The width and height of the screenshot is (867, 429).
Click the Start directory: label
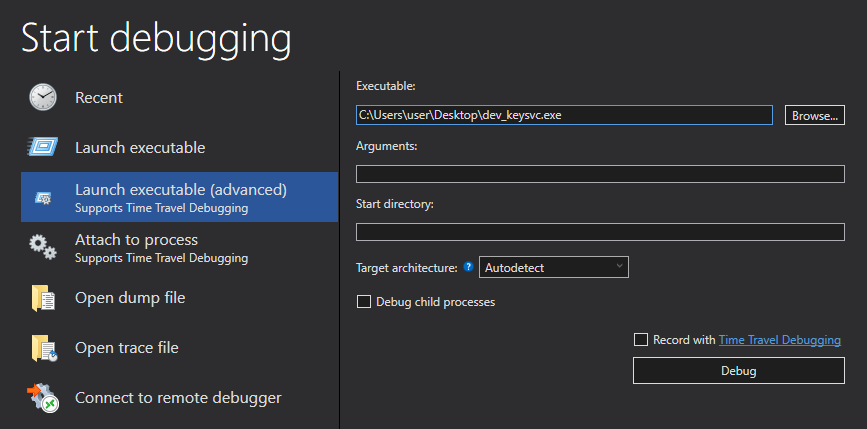[x=395, y=204]
